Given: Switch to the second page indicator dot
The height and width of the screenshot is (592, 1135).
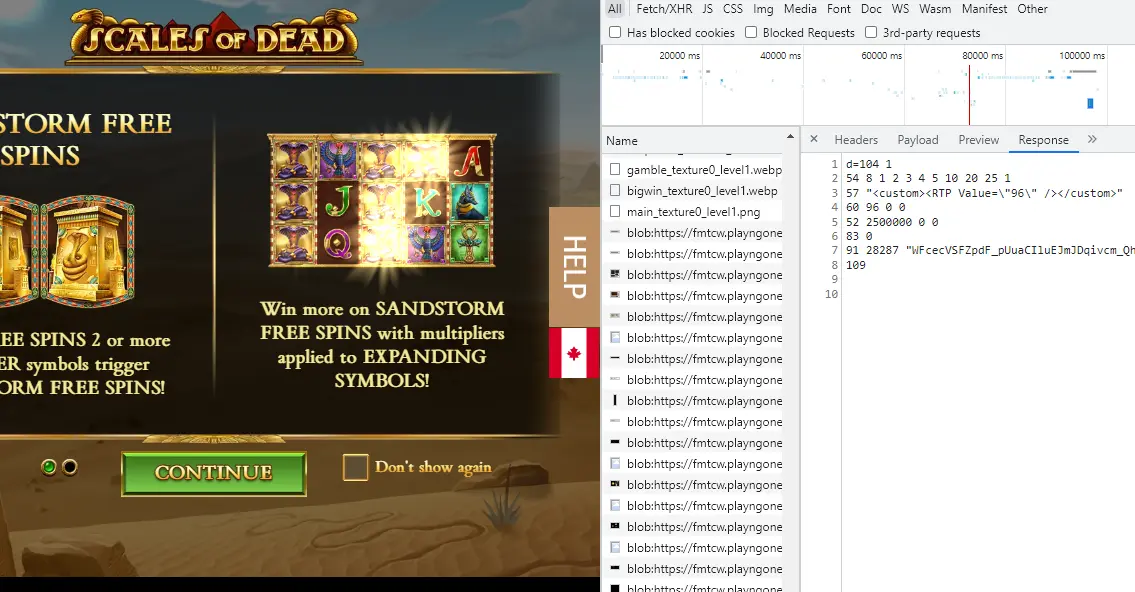Looking at the screenshot, I should pyautogui.click(x=70, y=467).
